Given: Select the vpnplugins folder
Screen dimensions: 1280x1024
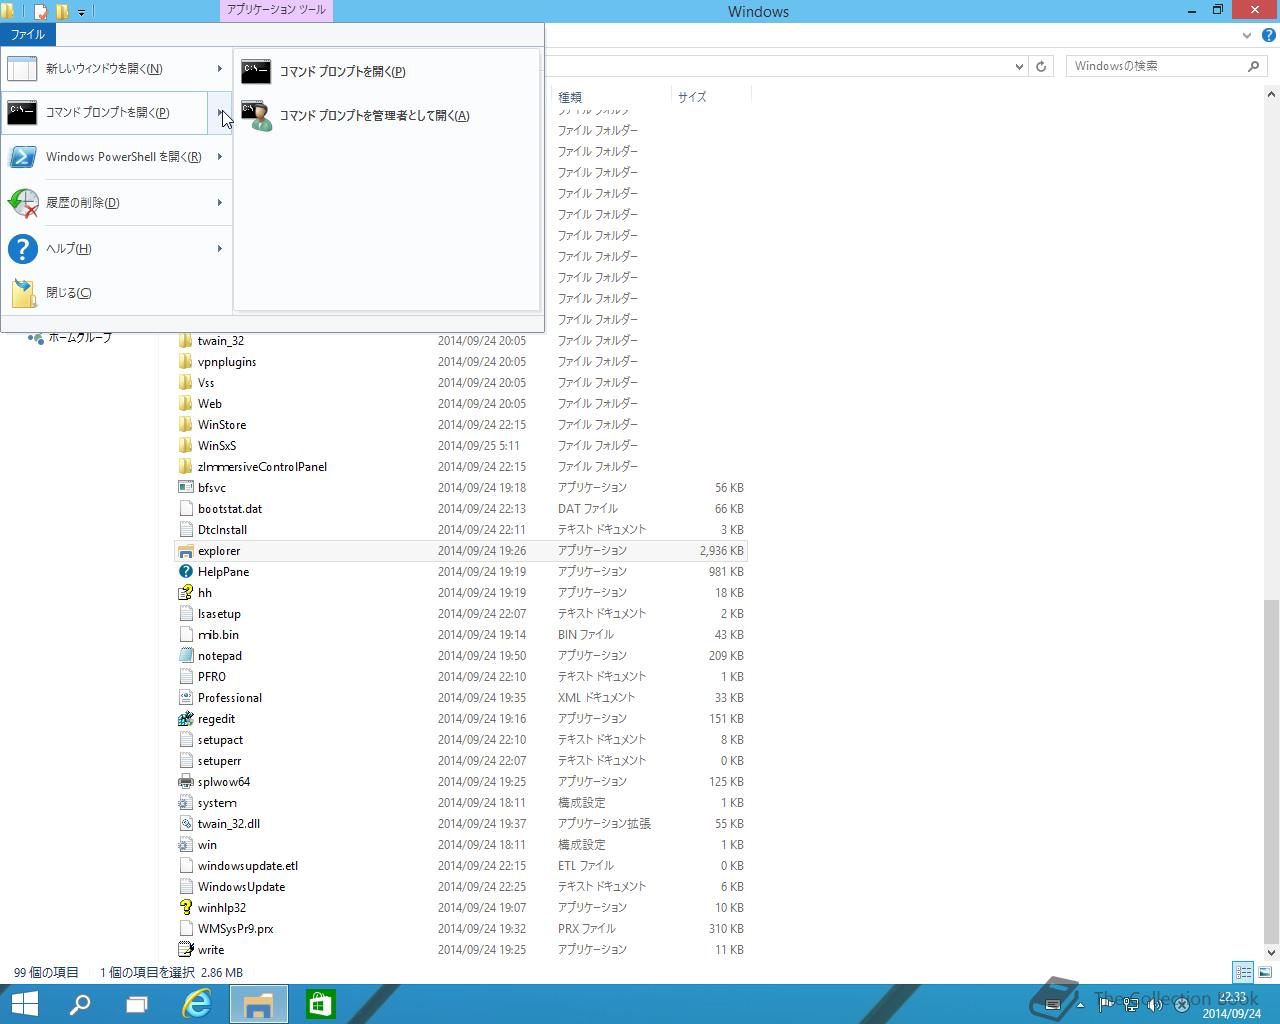Looking at the screenshot, I should tap(227, 362).
